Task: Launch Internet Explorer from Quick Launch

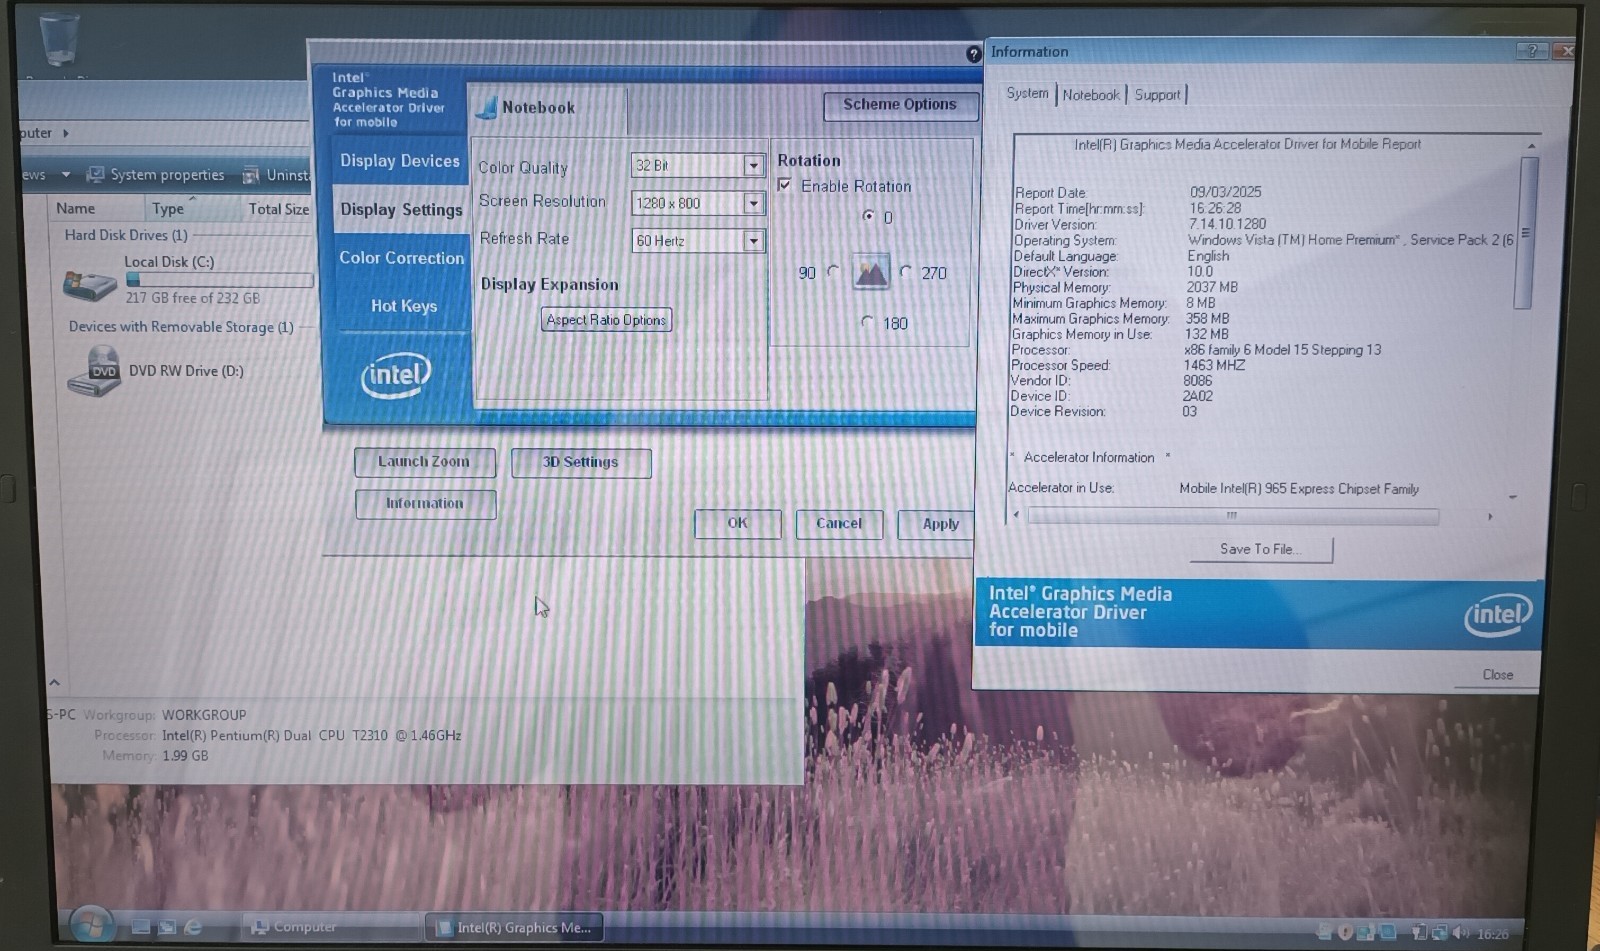Action: [x=193, y=927]
